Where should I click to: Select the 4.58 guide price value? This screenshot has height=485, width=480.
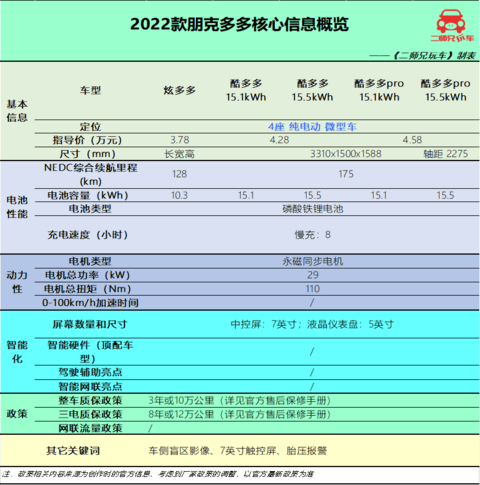coord(412,140)
